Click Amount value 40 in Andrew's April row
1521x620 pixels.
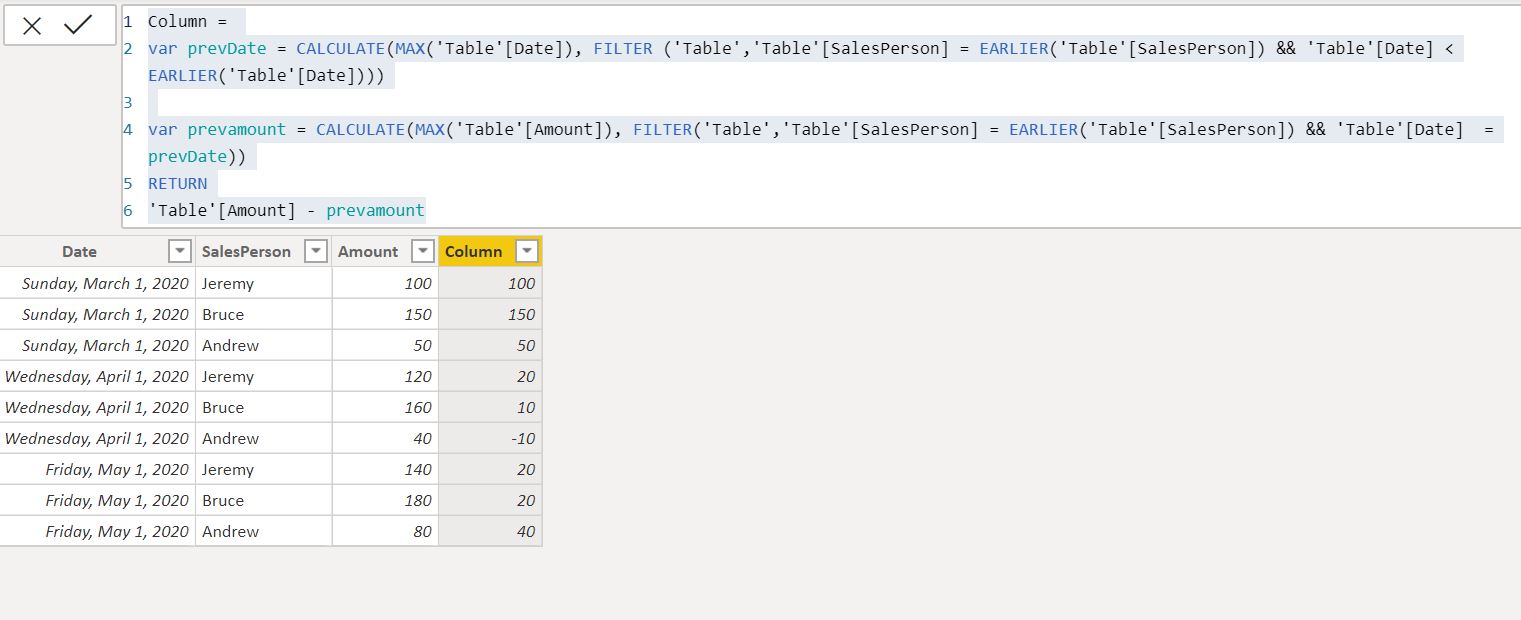pos(385,438)
